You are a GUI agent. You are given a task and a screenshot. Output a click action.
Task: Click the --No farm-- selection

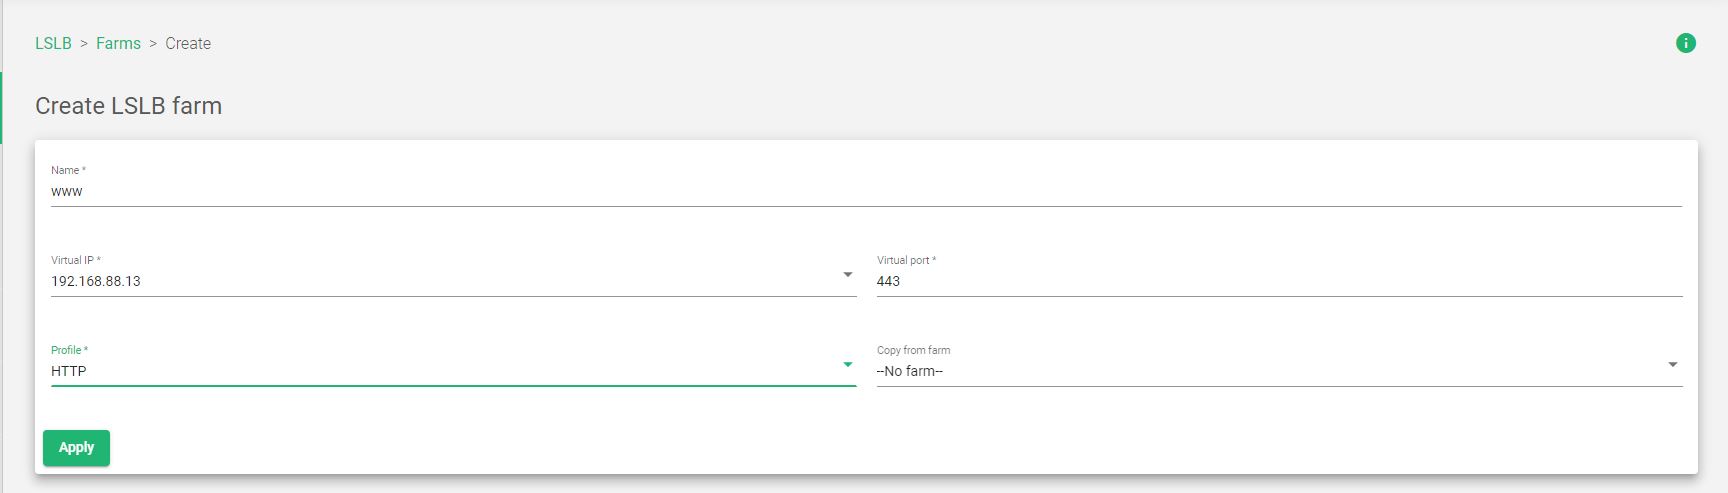tap(910, 371)
